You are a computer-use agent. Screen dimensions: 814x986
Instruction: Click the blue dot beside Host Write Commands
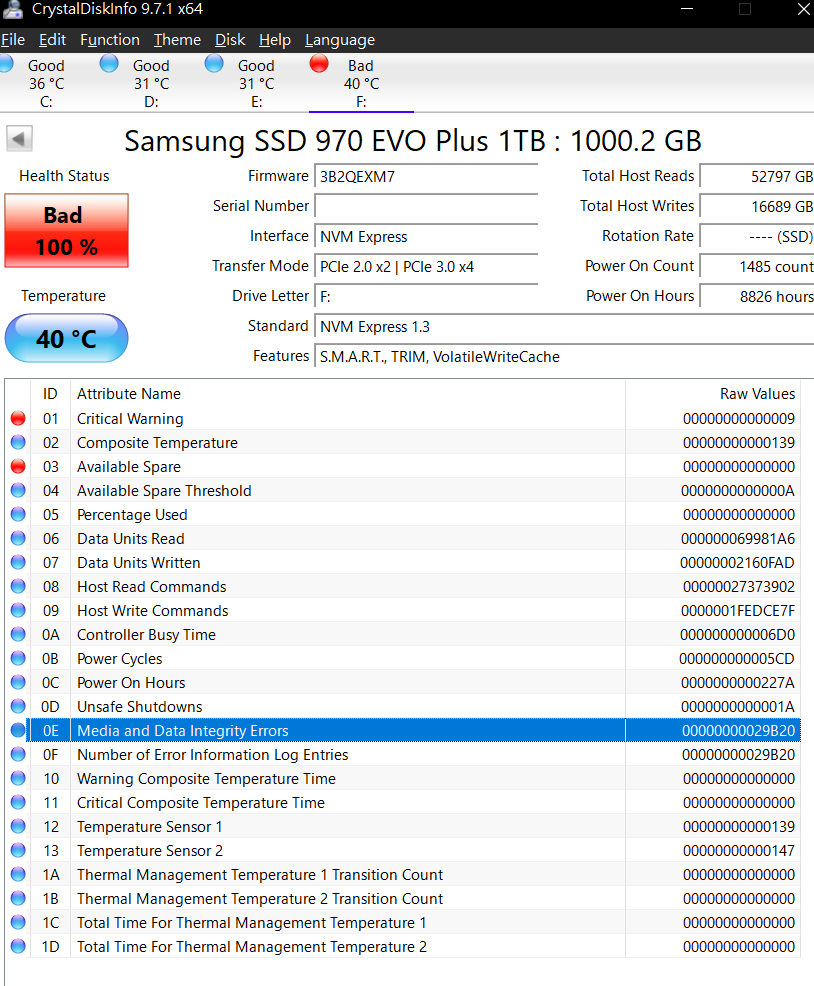18,611
